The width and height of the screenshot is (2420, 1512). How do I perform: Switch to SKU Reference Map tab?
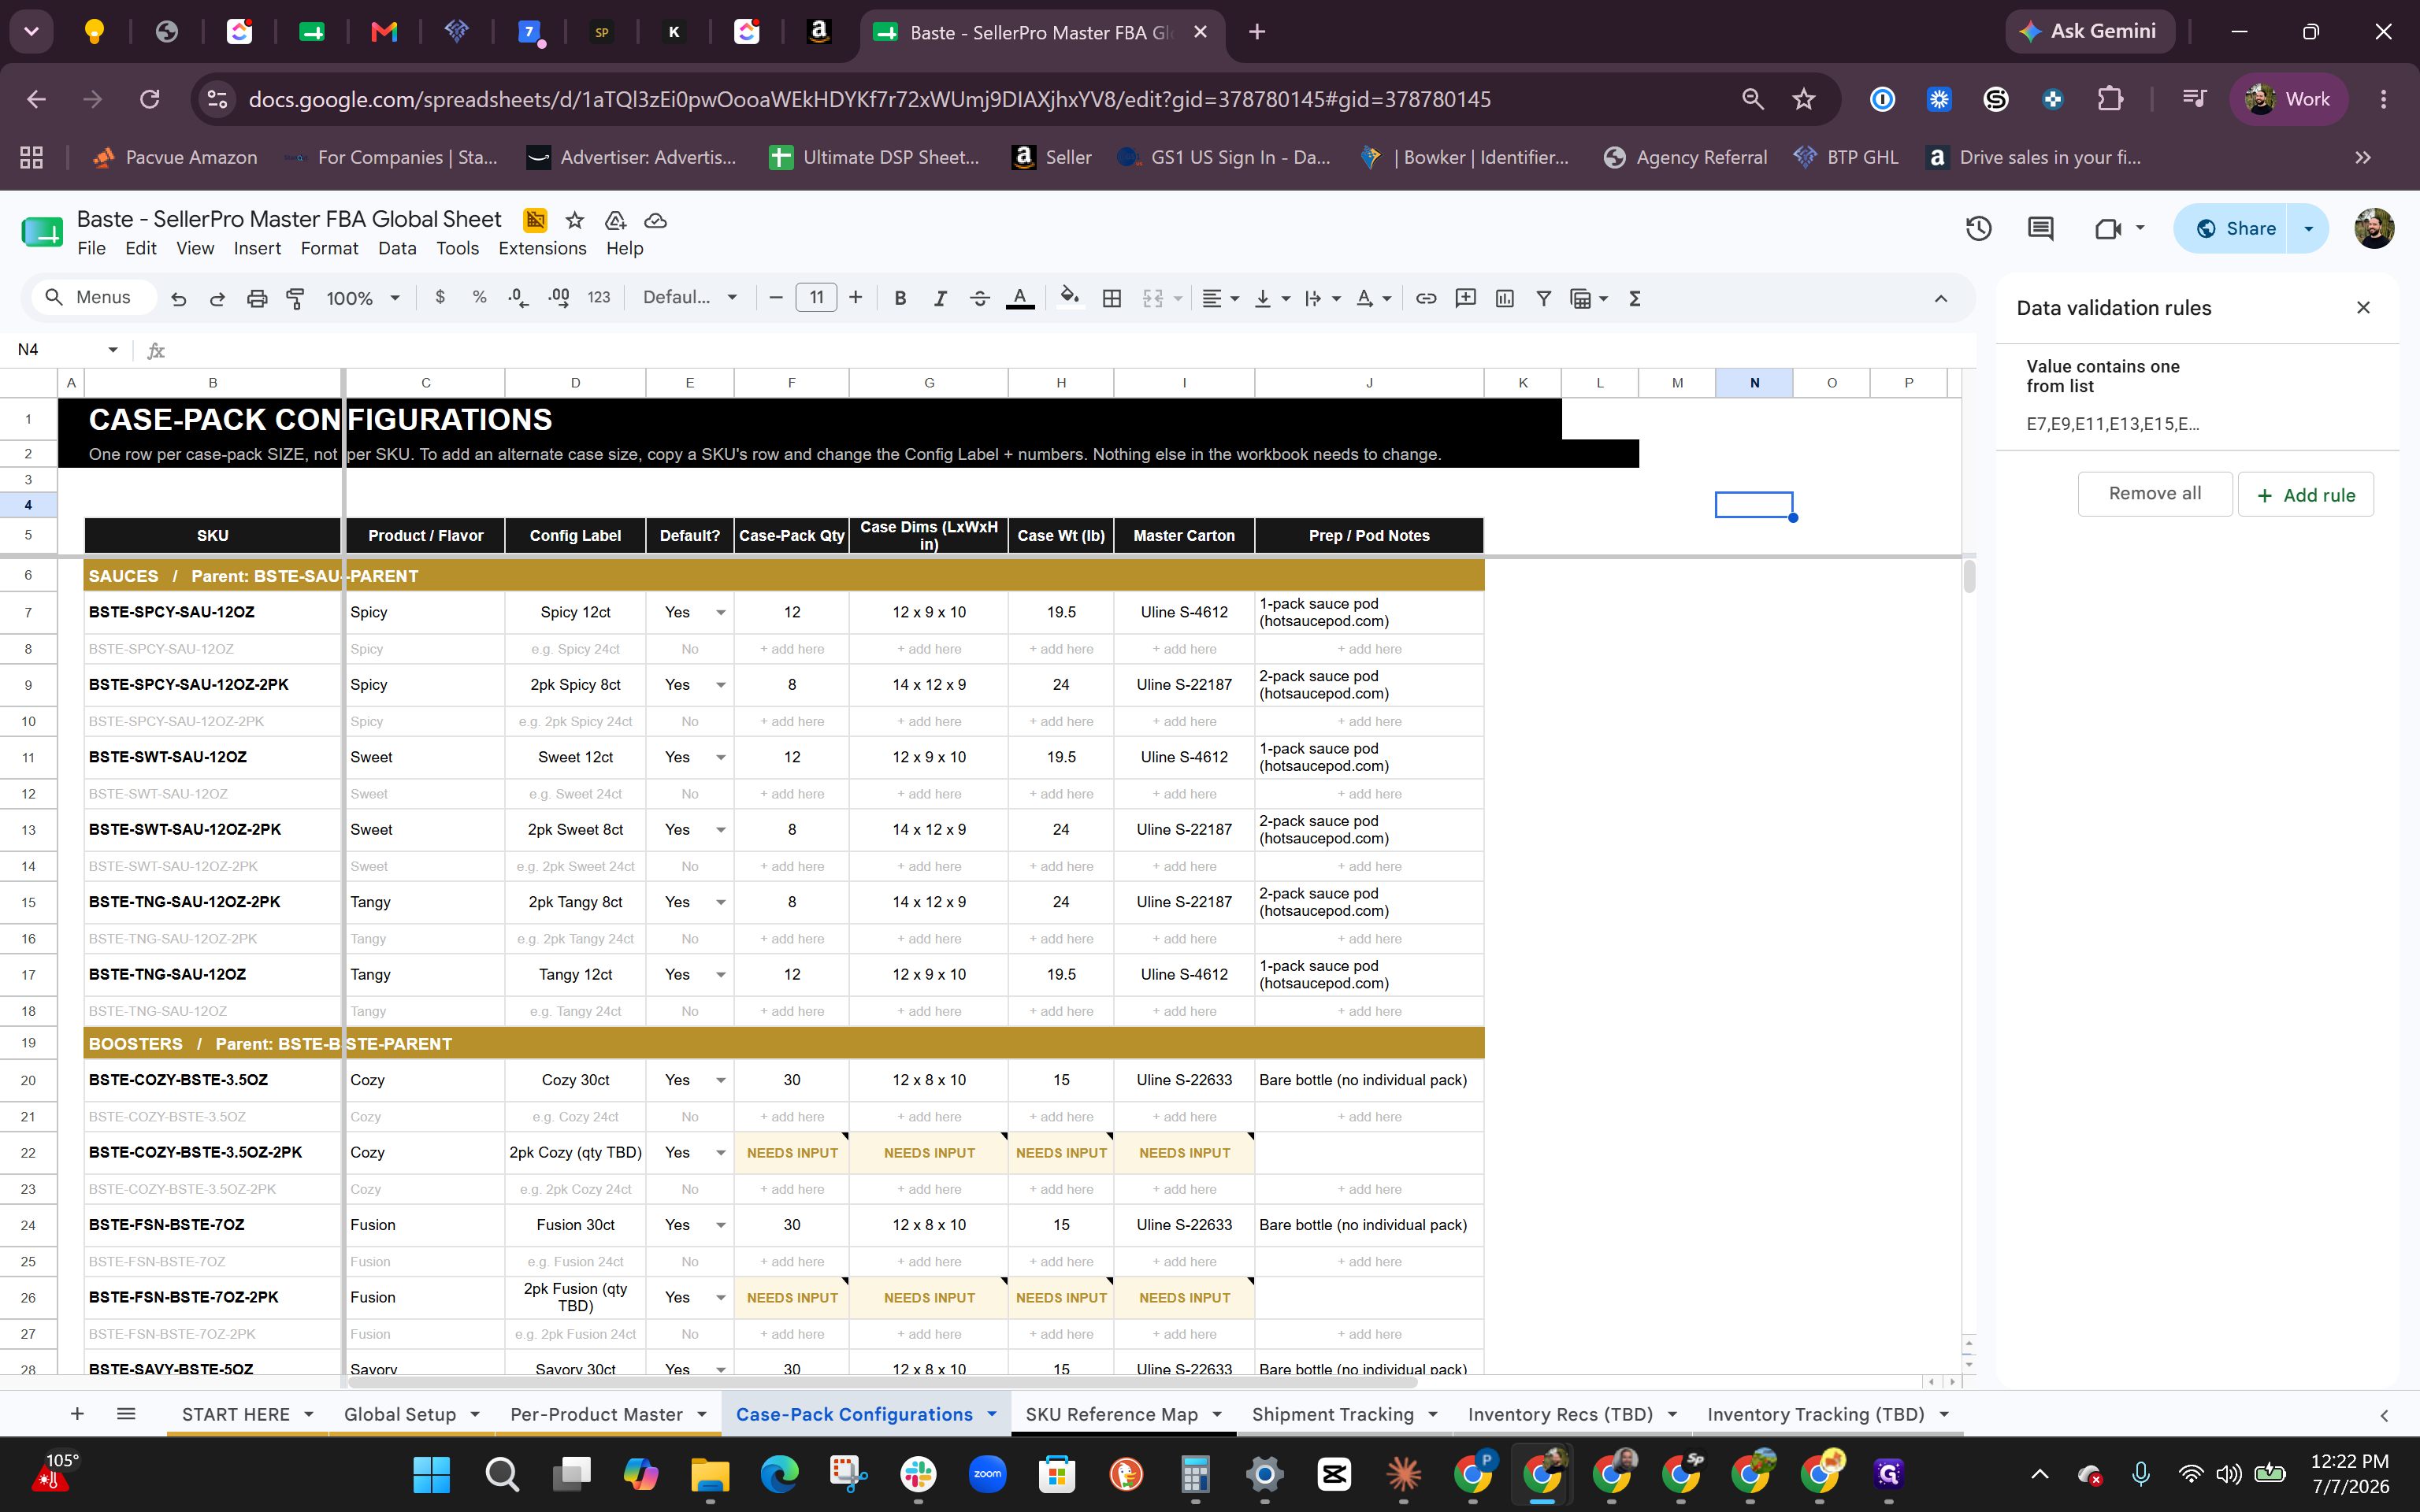(x=1111, y=1414)
